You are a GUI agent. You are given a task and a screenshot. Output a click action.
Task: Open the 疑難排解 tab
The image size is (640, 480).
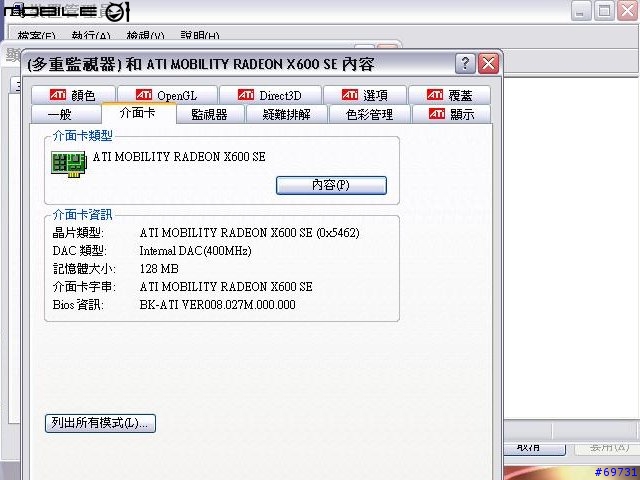[287, 114]
